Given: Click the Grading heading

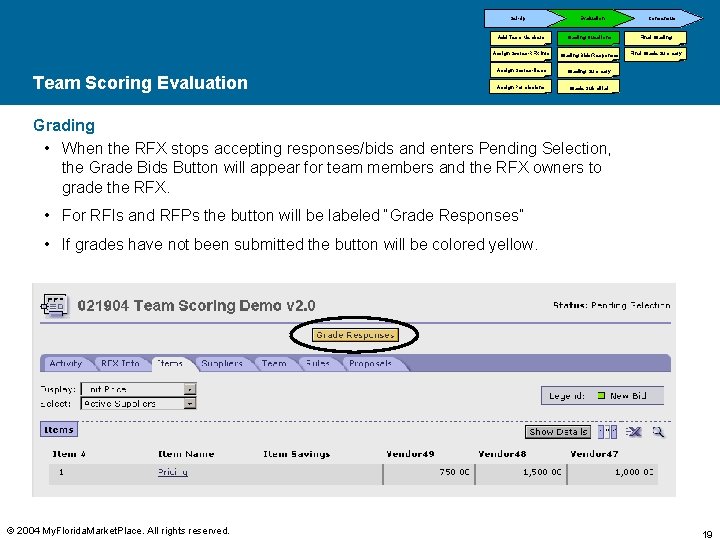Looking at the screenshot, I should (x=64, y=125).
